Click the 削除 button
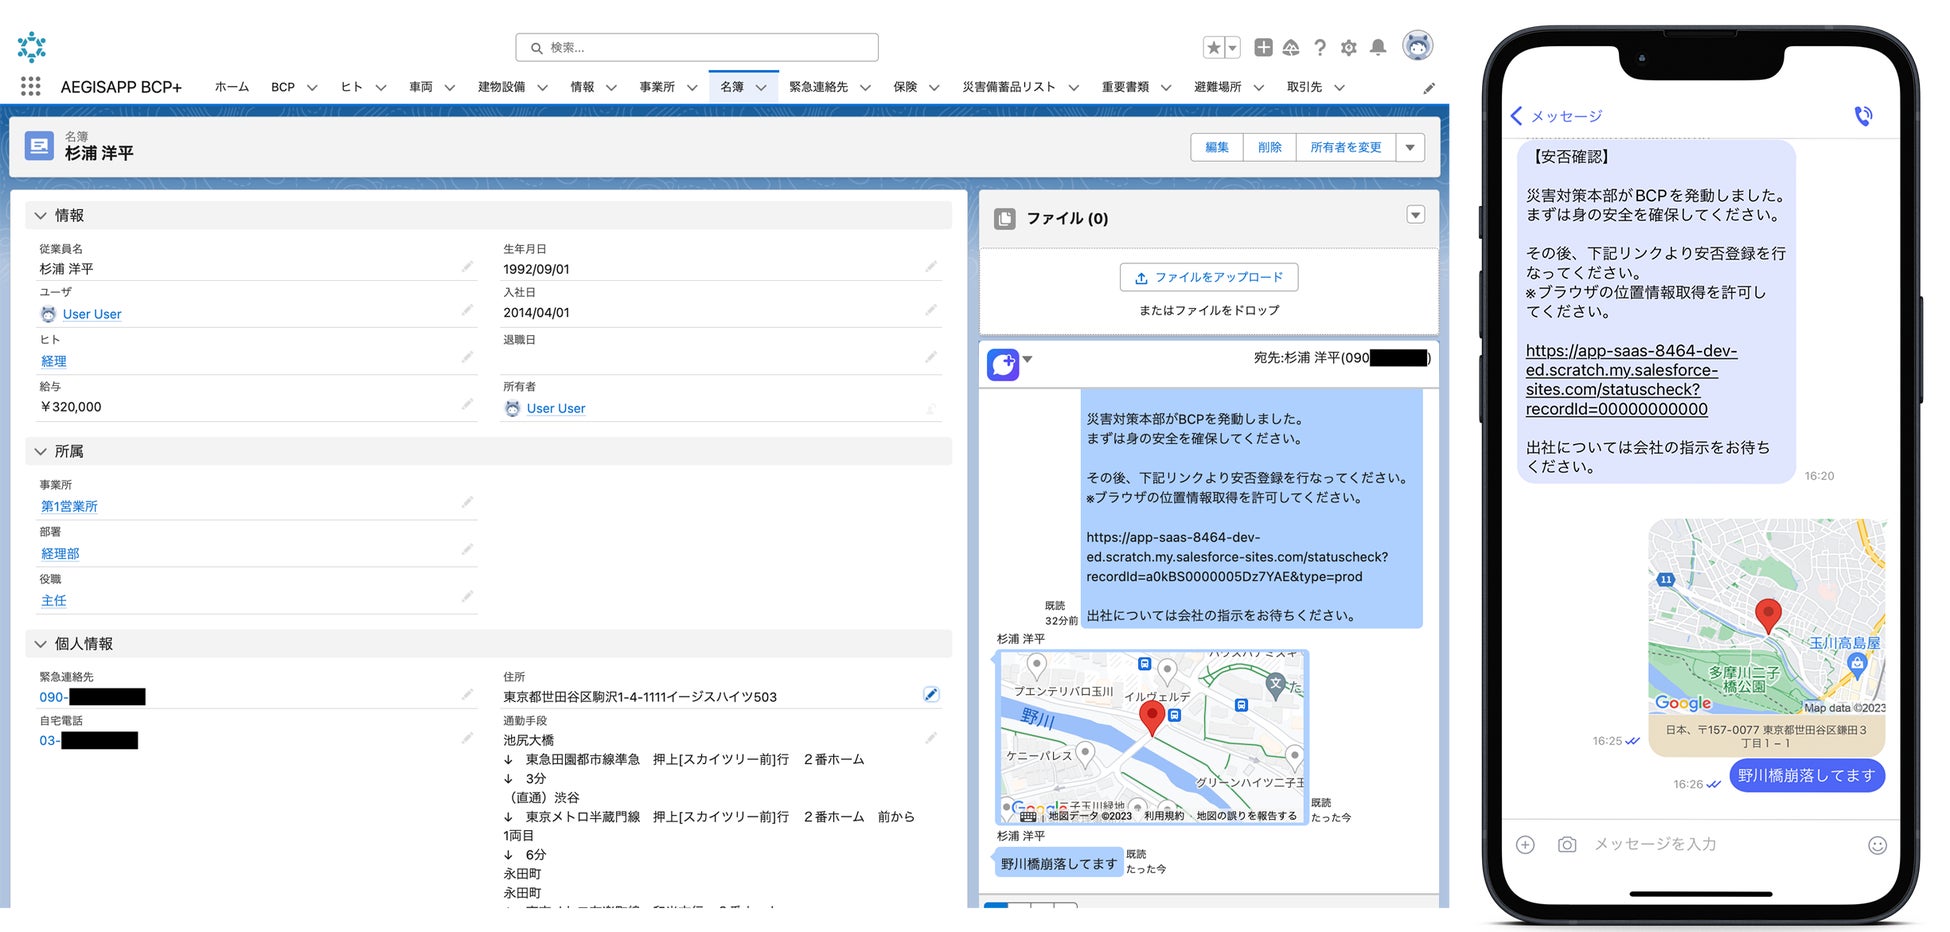Image resolution: width=1950 pixels, height=932 pixels. tap(1270, 148)
